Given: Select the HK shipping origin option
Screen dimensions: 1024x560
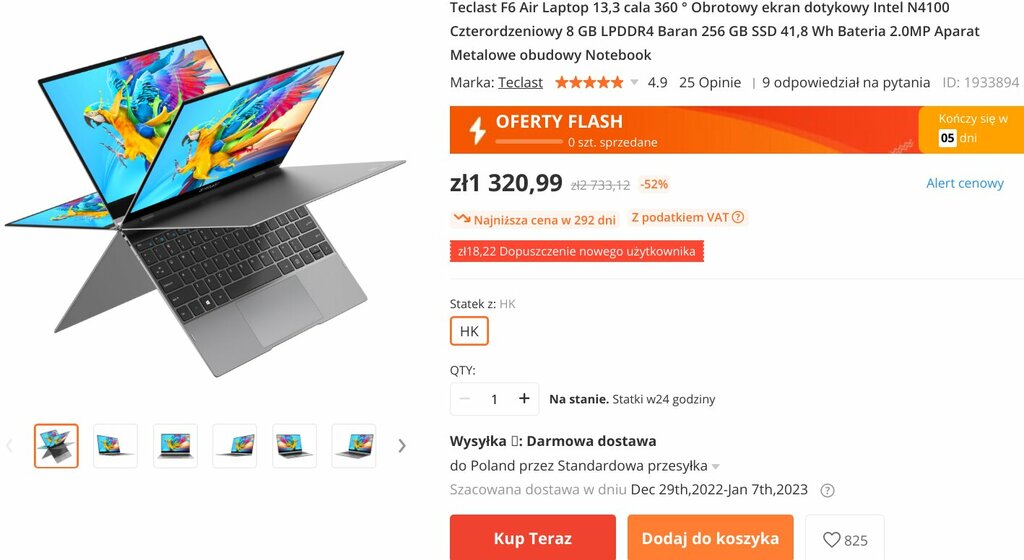Looking at the screenshot, I should [469, 331].
